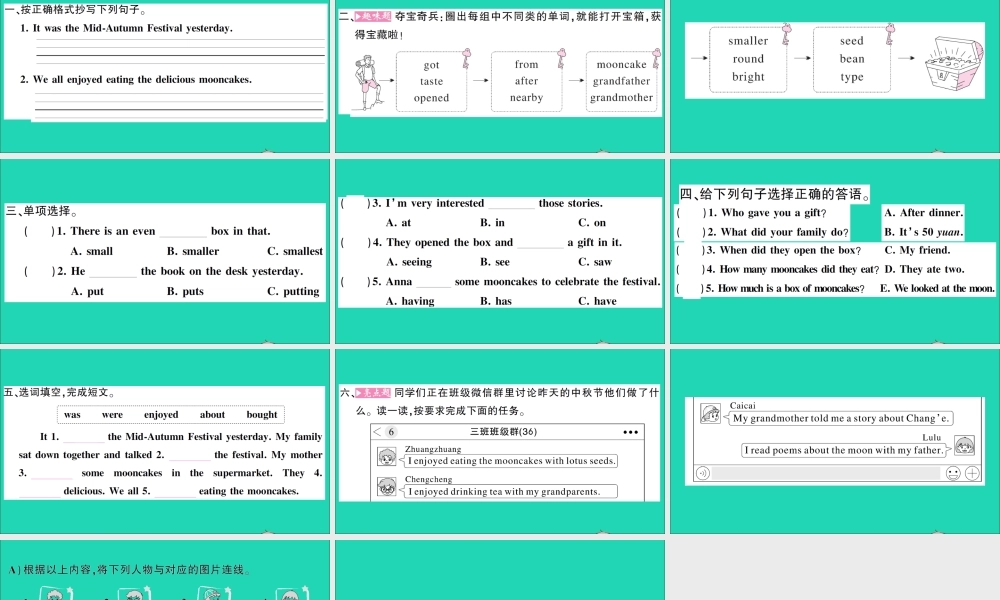The height and width of the screenshot is (600, 1000).
Task: Click the word 'was' in the word bank
Action: [x=72, y=414]
